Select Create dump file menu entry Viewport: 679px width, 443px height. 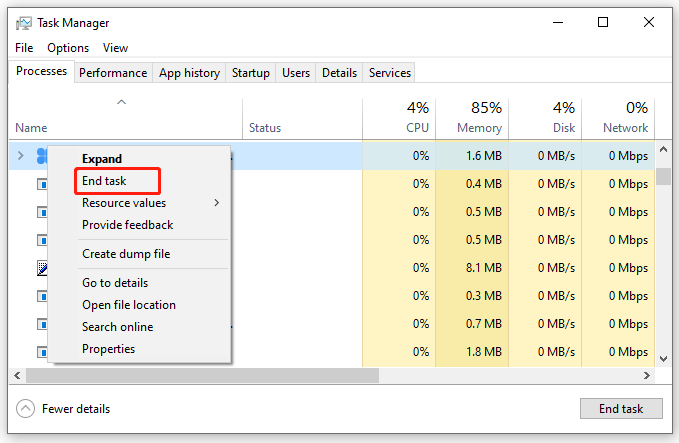pos(126,254)
